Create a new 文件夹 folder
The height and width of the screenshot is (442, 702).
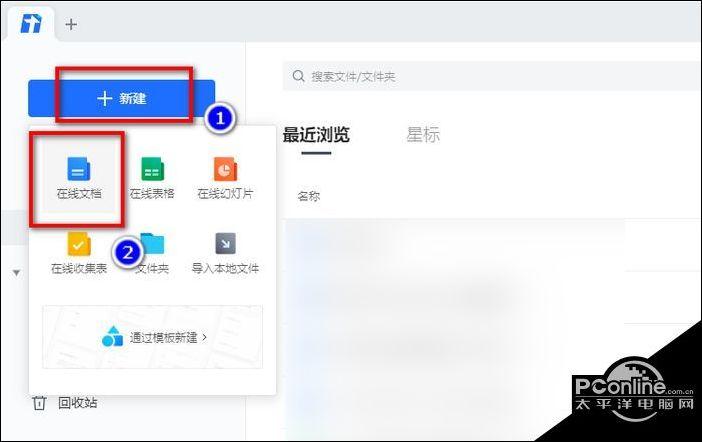click(152, 253)
